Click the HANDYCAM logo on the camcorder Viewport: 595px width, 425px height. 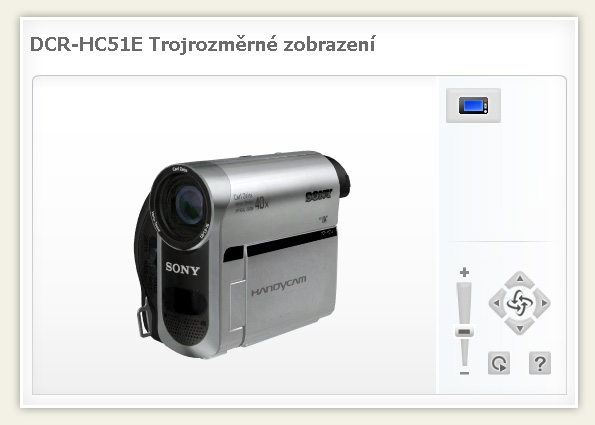coord(279,286)
